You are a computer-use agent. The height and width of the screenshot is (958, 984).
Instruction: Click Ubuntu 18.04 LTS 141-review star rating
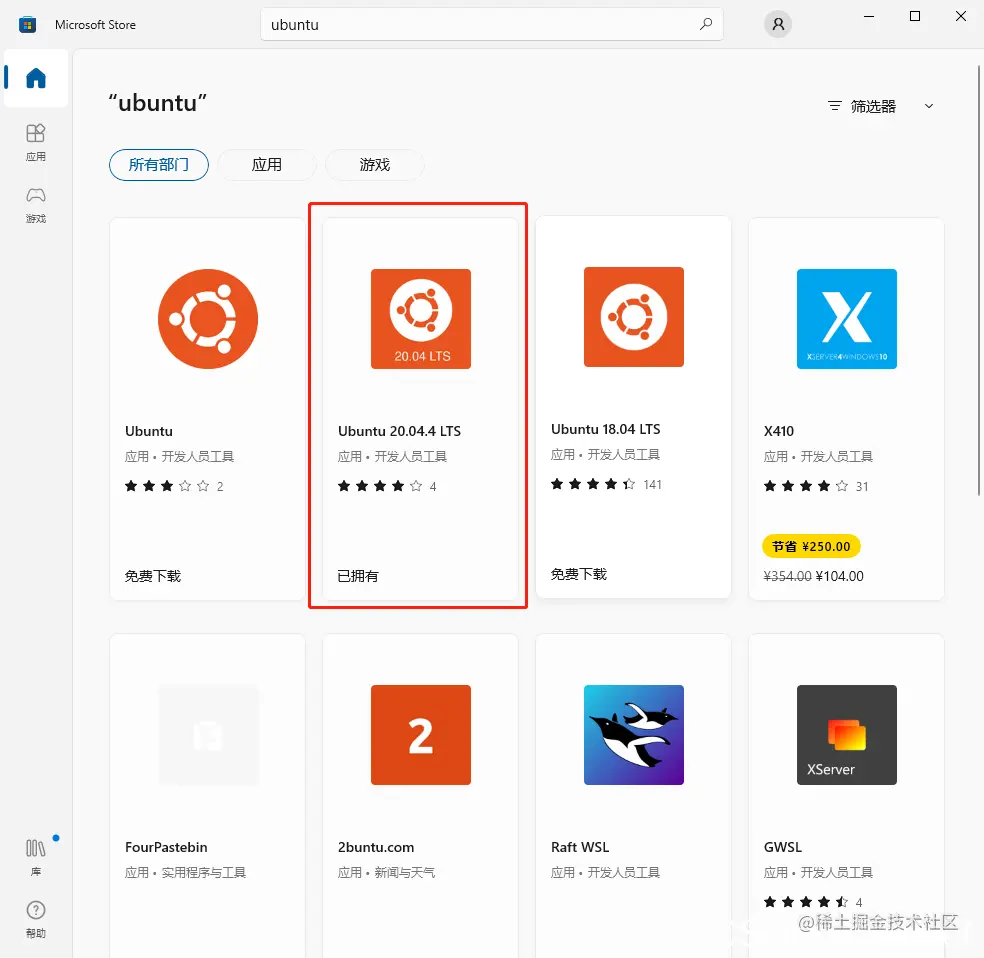pyautogui.click(x=606, y=484)
